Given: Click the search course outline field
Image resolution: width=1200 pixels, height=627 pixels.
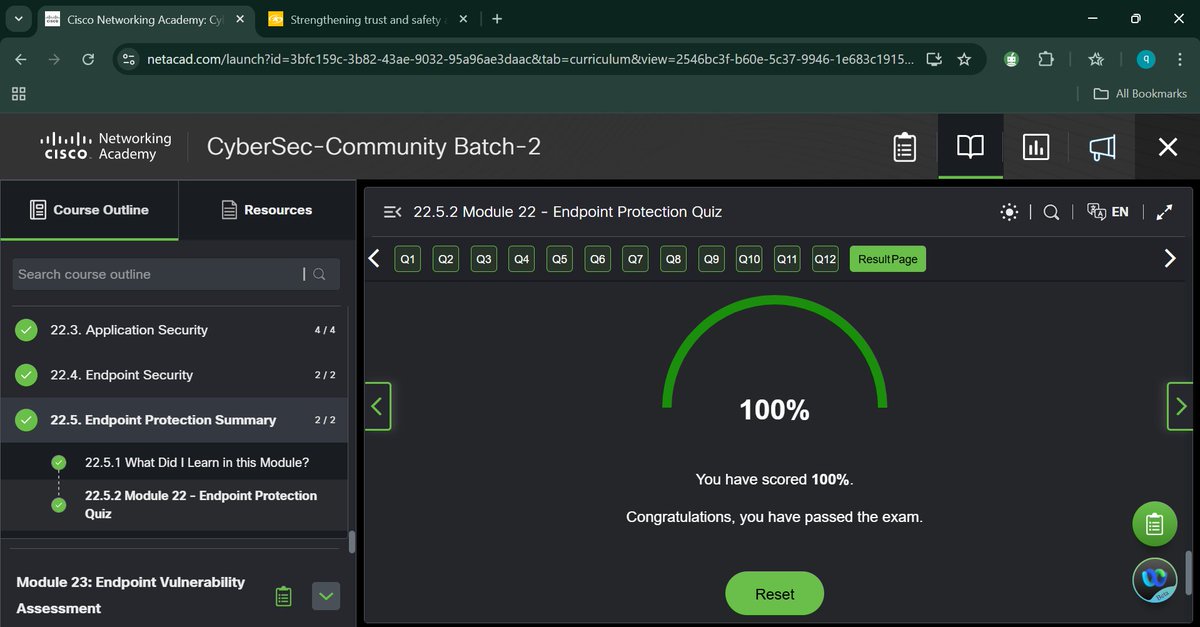Looking at the screenshot, I should [x=160, y=273].
